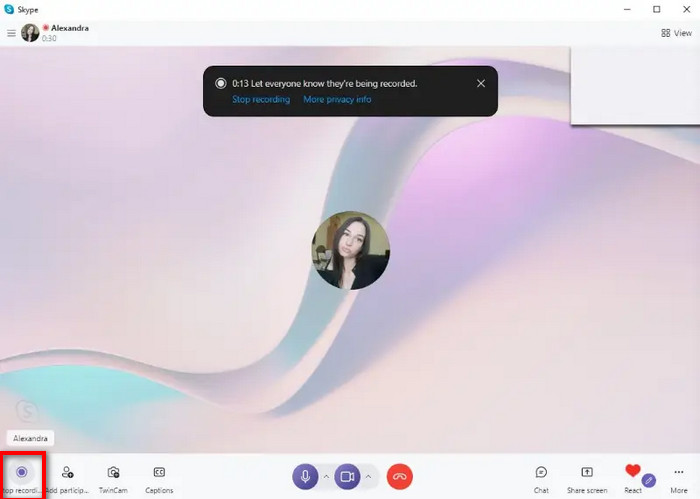Click the self-view preview window
700x499 pixels.
(634, 85)
